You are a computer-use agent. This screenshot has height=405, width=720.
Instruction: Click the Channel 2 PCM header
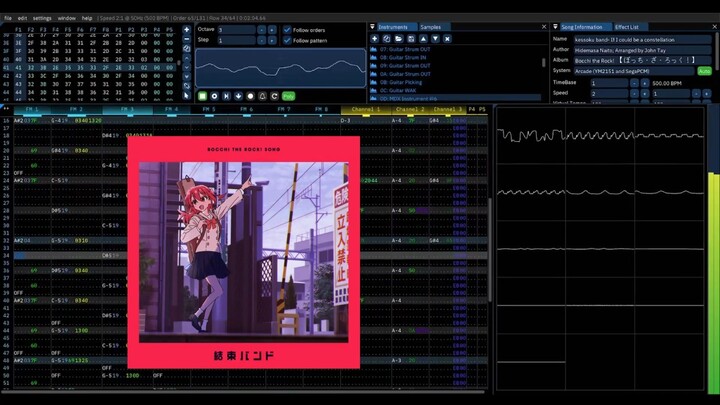click(x=410, y=109)
